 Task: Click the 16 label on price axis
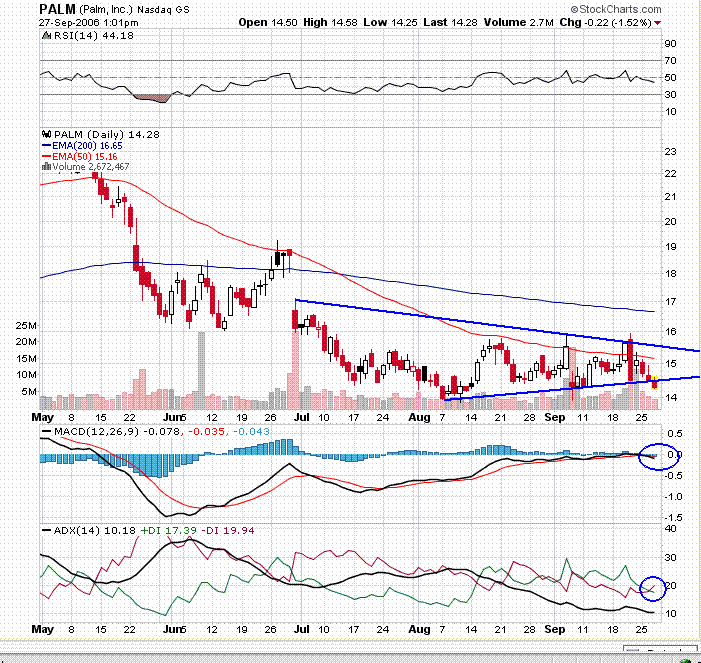[670, 331]
